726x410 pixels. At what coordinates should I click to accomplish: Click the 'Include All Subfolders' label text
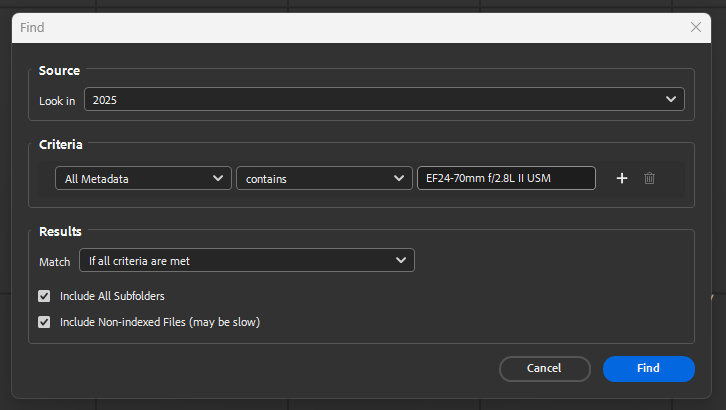[x=112, y=296]
